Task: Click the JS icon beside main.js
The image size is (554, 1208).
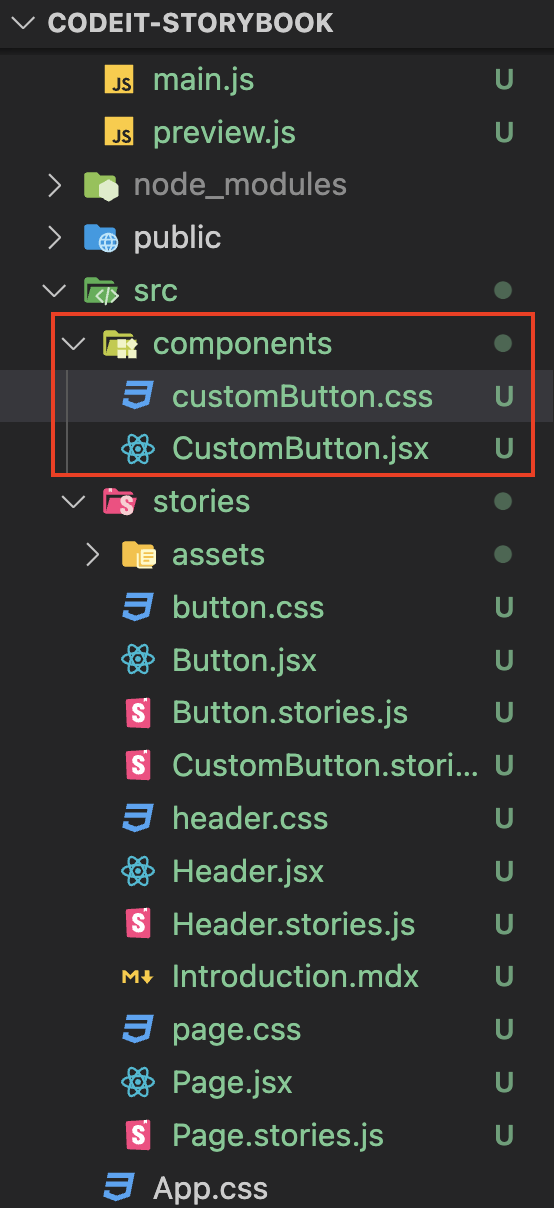Action: [120, 80]
